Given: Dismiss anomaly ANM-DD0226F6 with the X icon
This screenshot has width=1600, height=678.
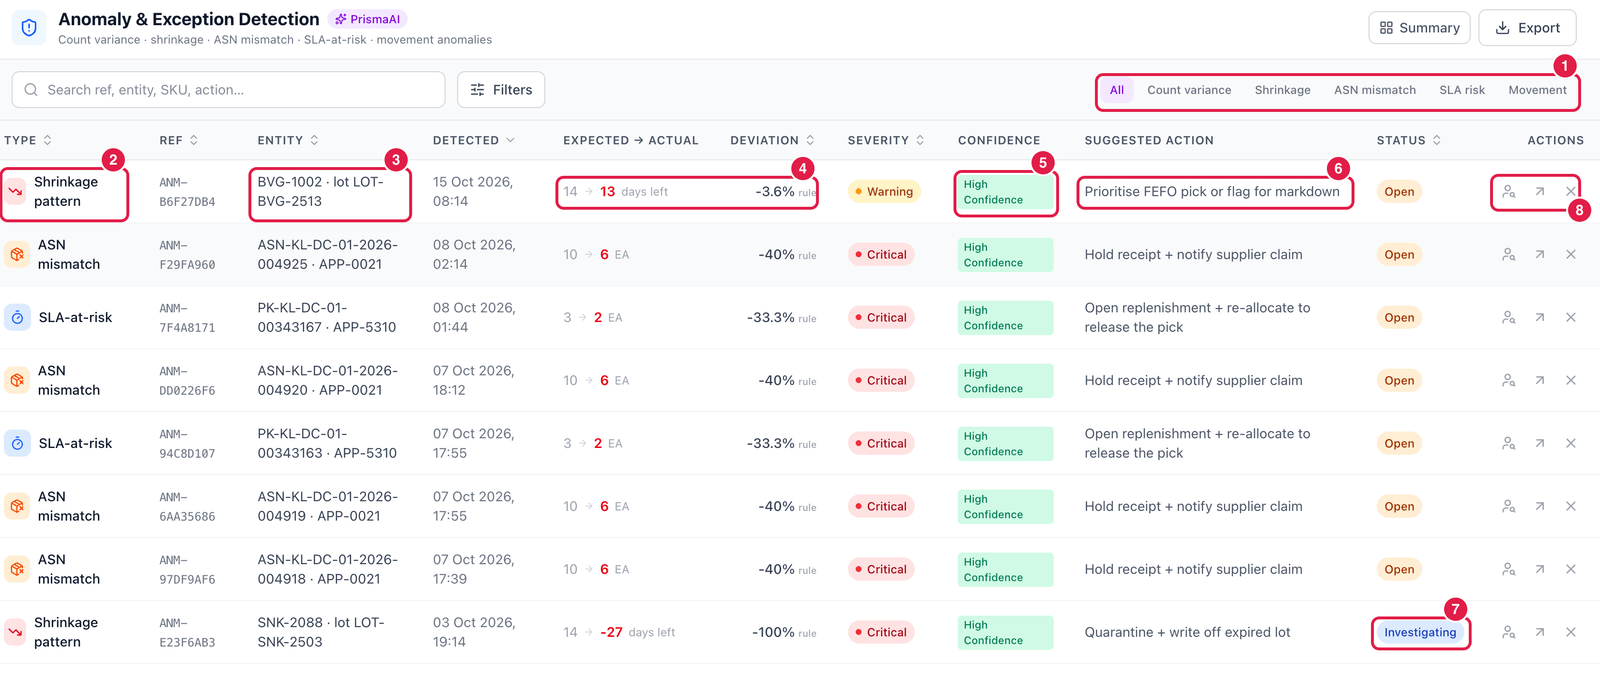Looking at the screenshot, I should (x=1571, y=381).
